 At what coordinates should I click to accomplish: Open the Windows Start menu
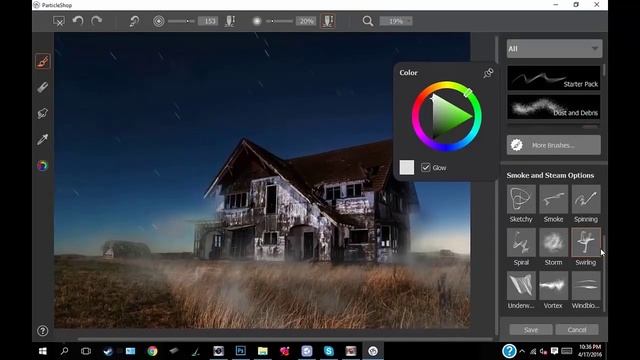(x=42, y=351)
